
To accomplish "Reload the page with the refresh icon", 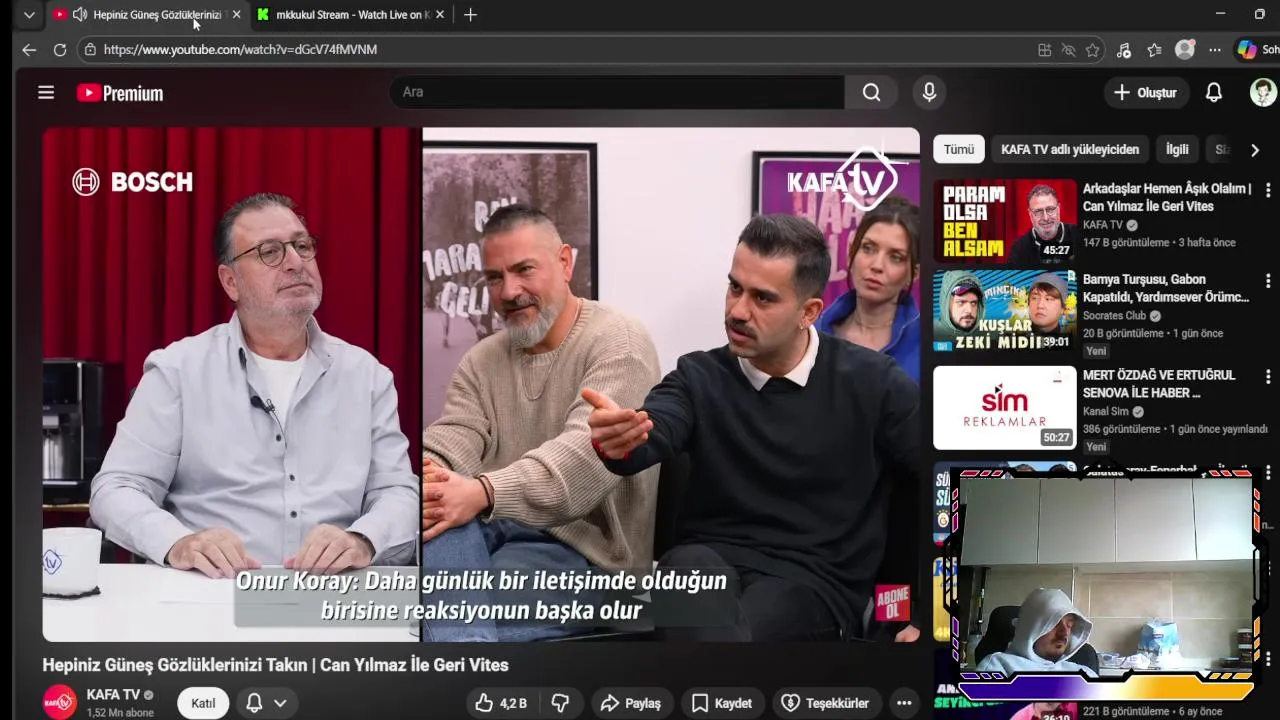I will pos(60,49).
